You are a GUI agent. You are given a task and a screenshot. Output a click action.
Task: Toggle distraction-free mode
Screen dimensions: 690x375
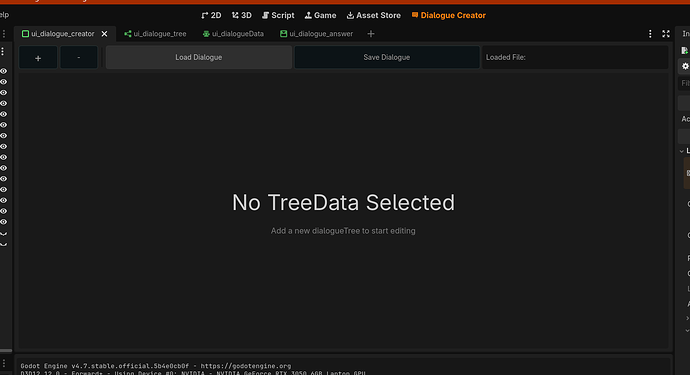(666, 34)
